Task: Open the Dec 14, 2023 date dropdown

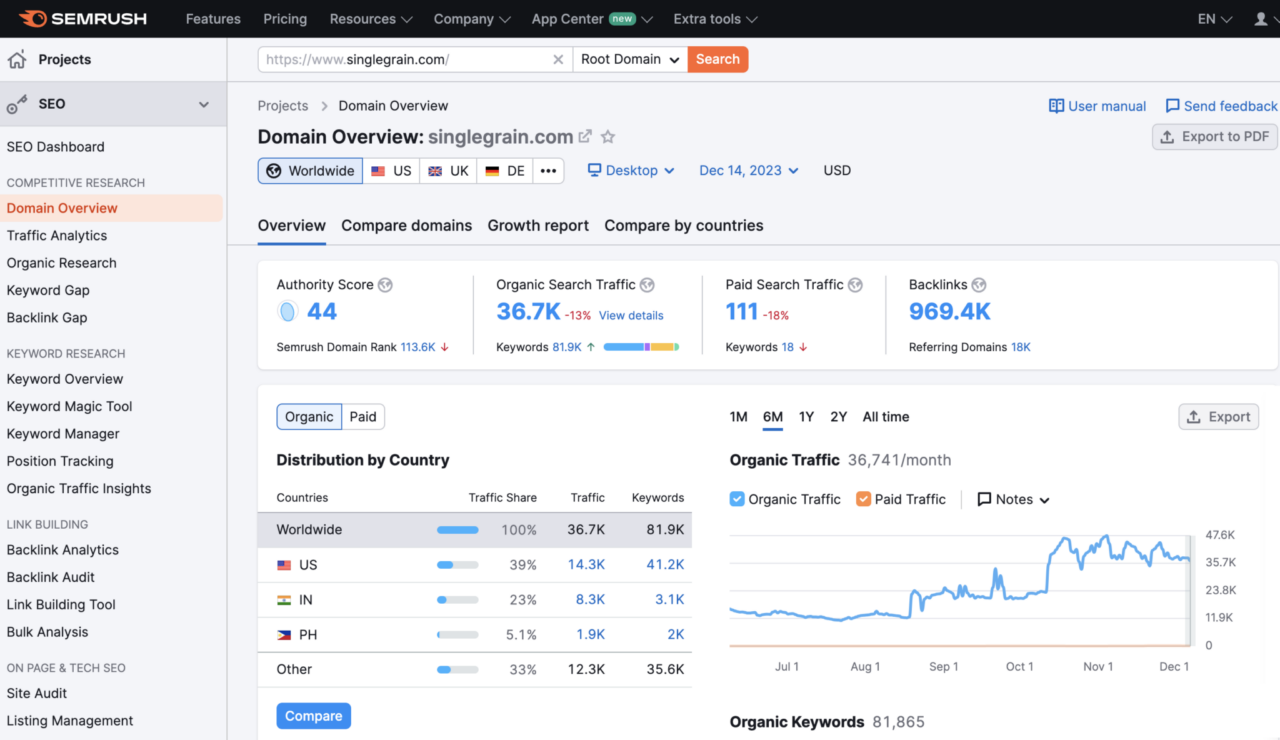Action: click(x=749, y=171)
